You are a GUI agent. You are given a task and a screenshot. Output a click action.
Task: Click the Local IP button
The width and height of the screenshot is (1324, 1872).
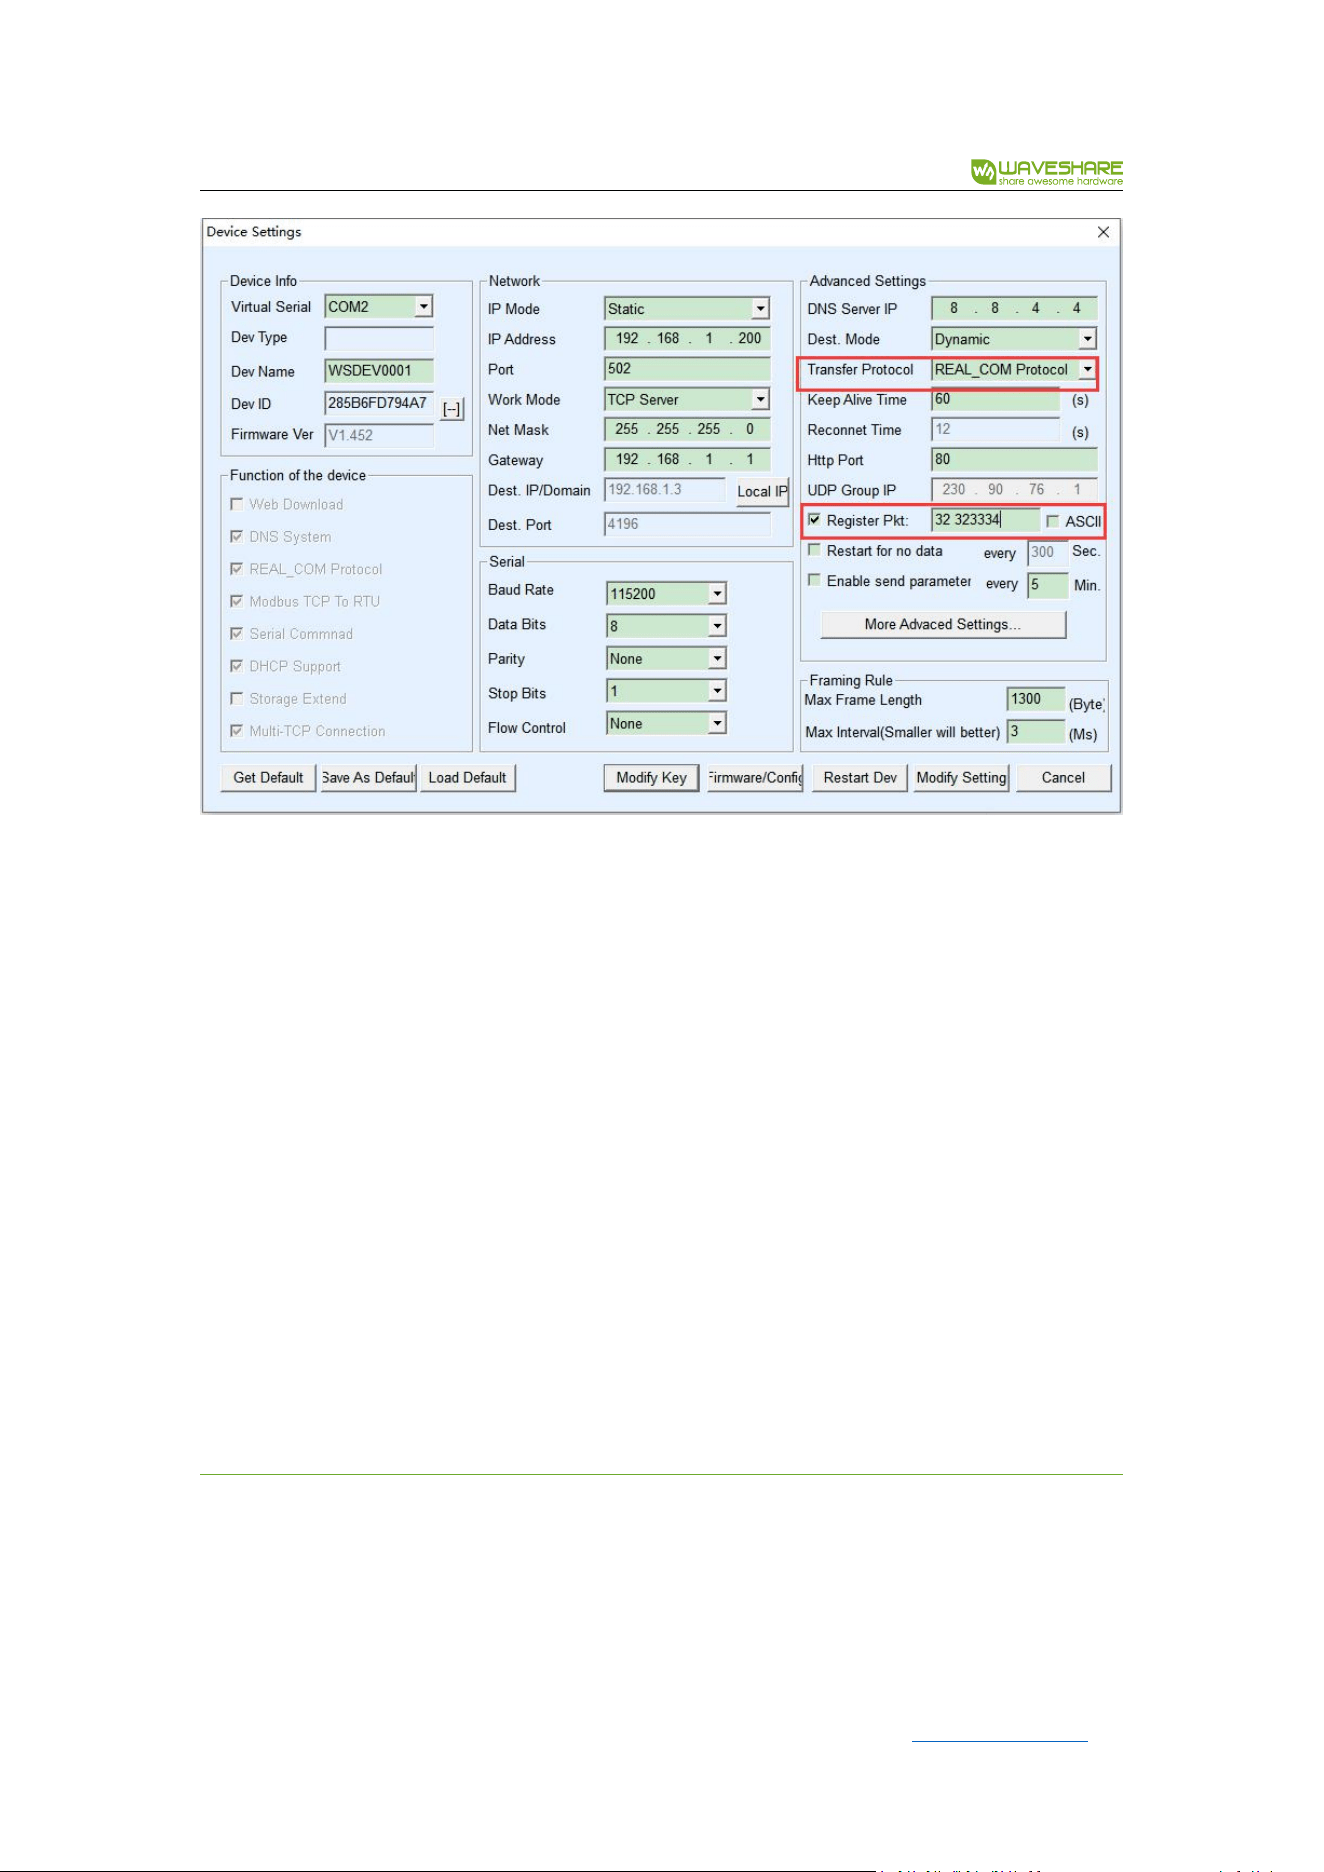click(x=762, y=492)
